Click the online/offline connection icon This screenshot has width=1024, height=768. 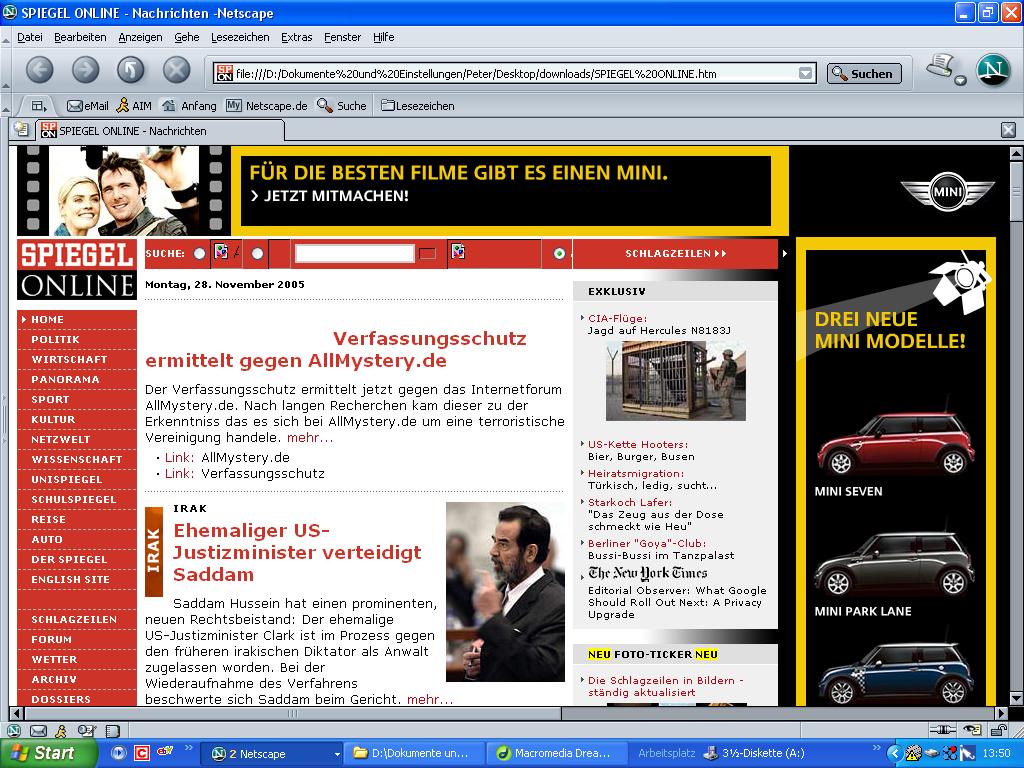coord(942,730)
